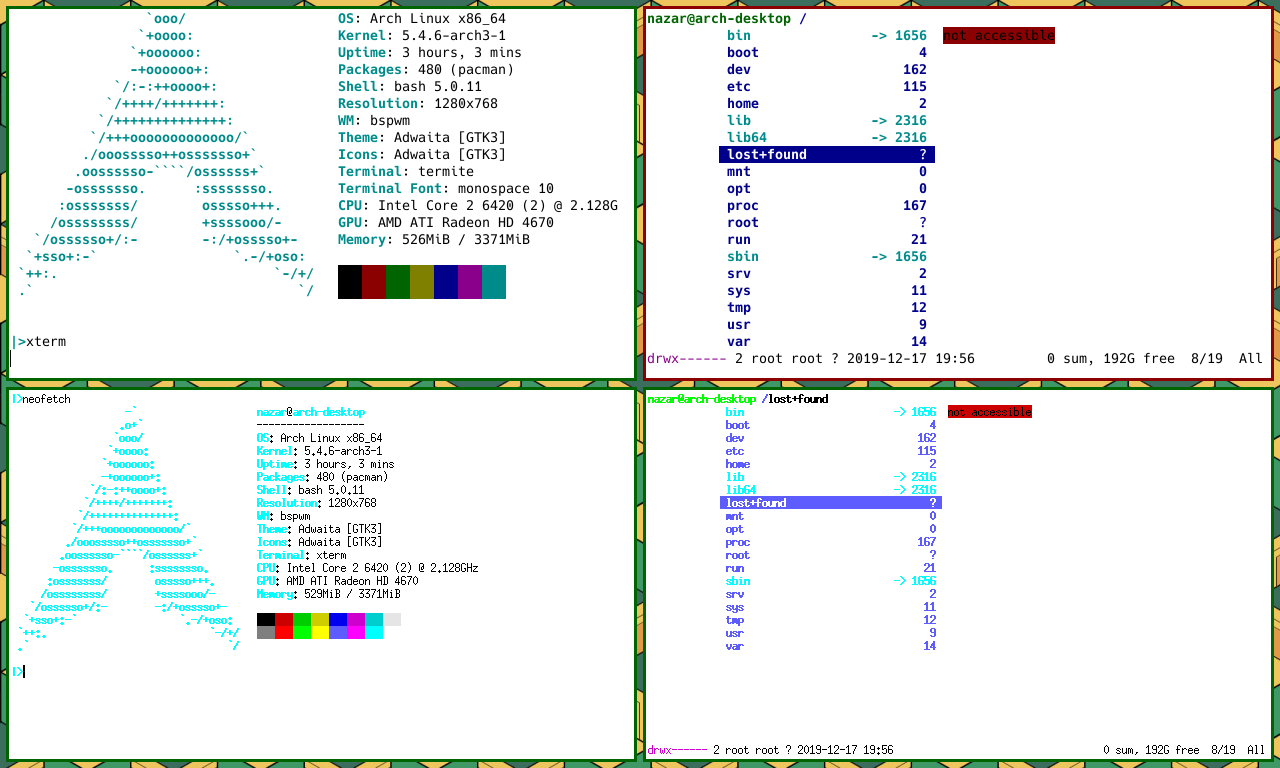1280x768 pixels.
Task: Select the var directory in red-bordered ranger window
Action: pyautogui.click(x=827, y=342)
